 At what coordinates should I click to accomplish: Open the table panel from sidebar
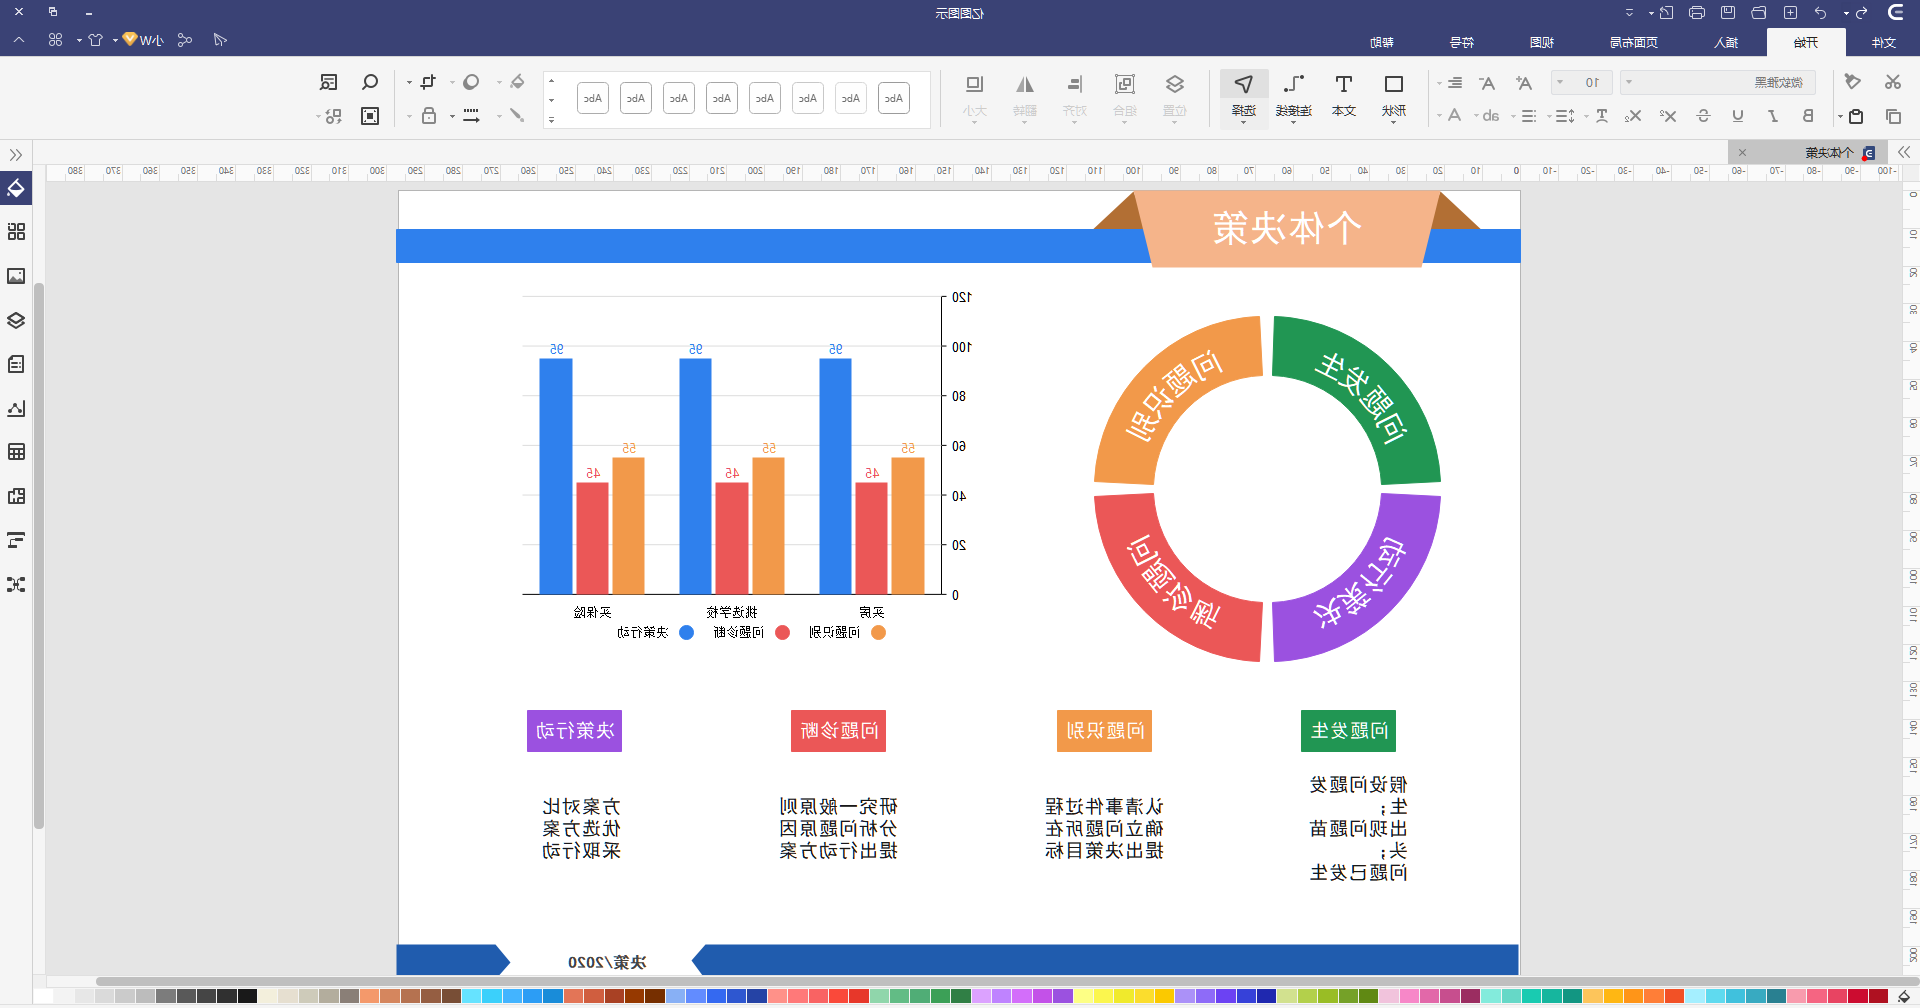(x=16, y=452)
